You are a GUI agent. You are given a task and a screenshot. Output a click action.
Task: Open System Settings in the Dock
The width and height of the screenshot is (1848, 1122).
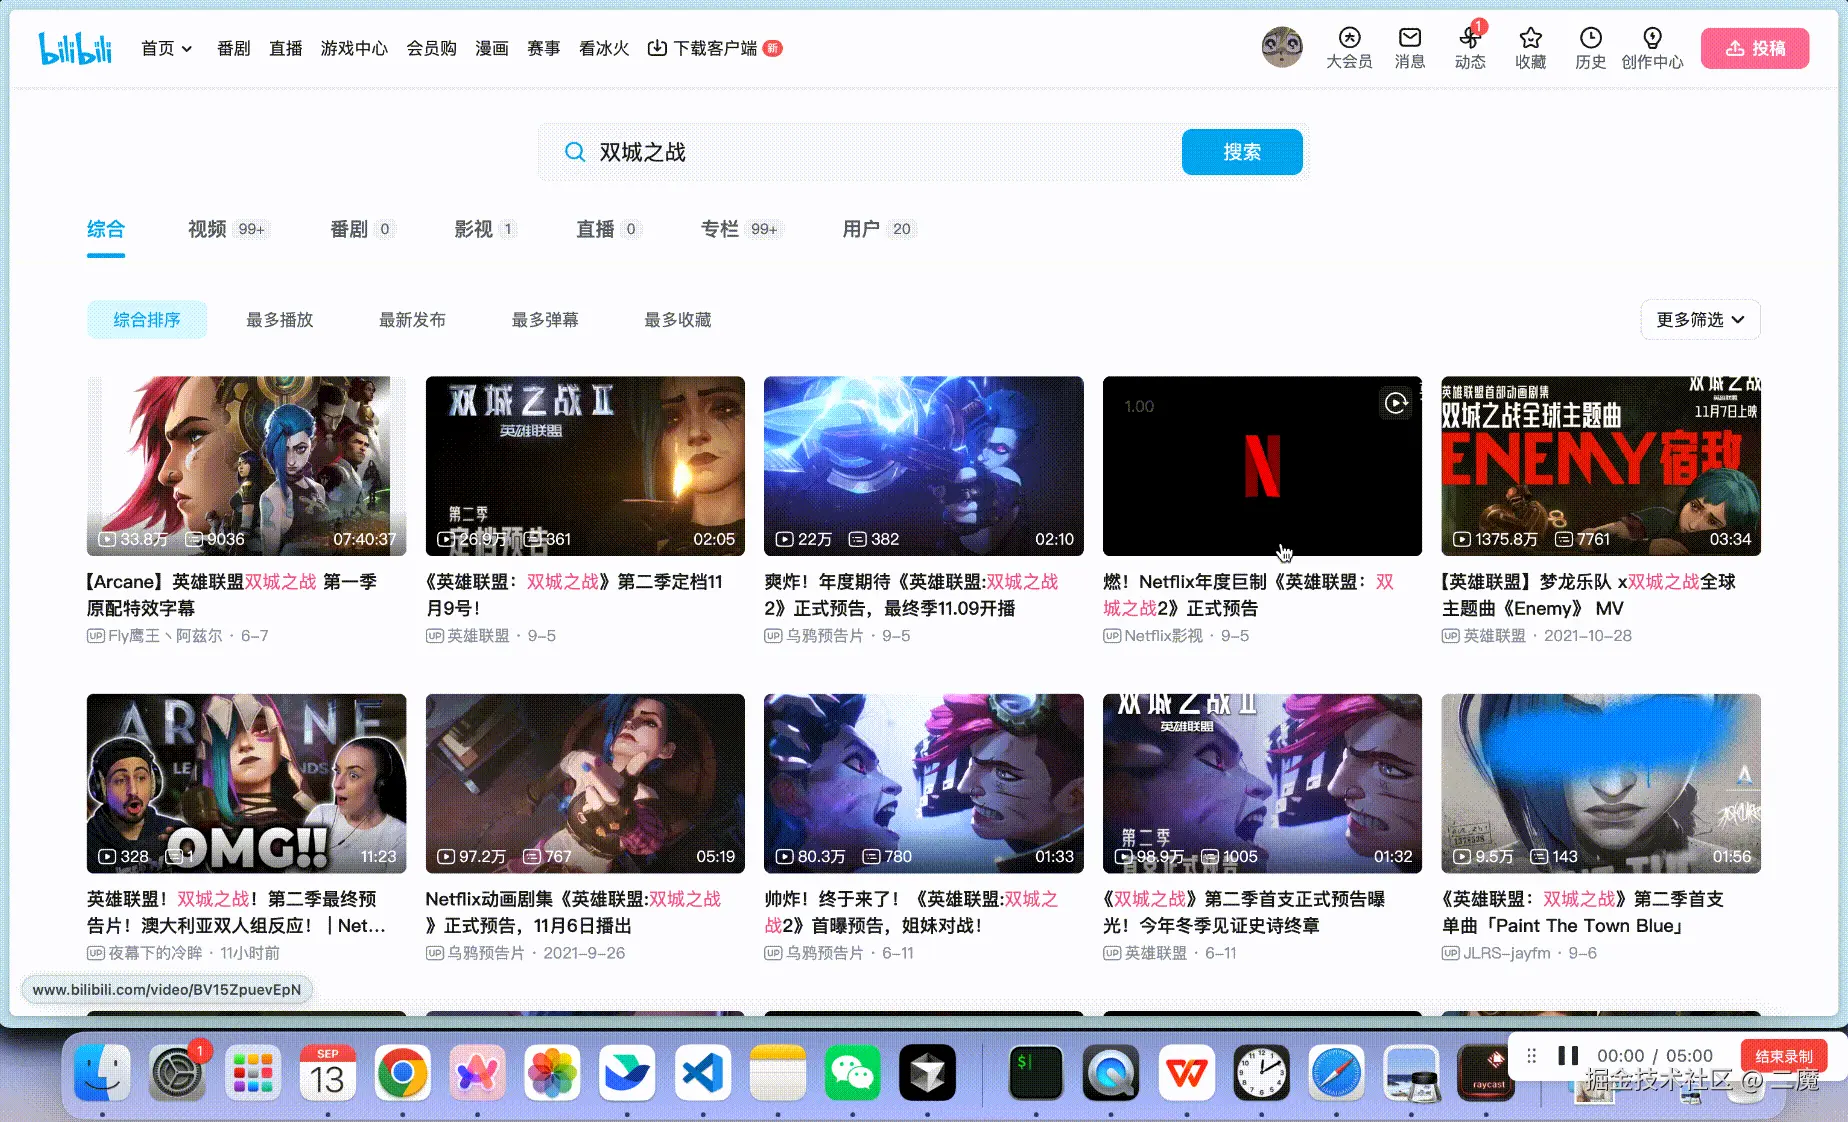tap(177, 1073)
